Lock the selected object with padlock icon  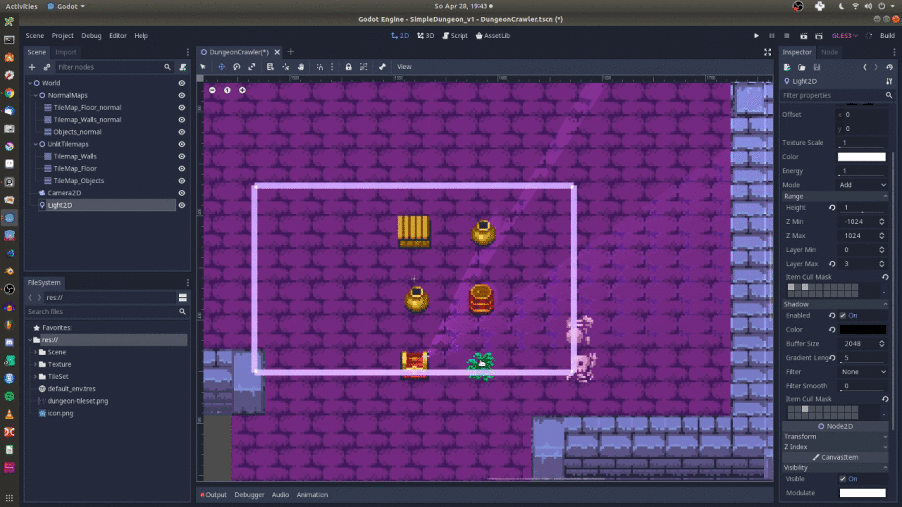coord(349,67)
